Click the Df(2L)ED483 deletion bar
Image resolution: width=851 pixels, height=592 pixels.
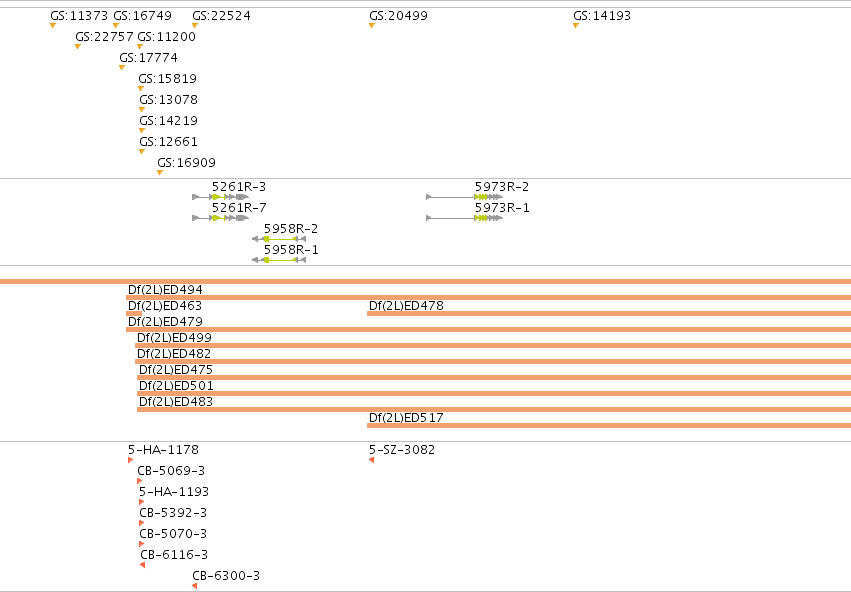point(494,410)
